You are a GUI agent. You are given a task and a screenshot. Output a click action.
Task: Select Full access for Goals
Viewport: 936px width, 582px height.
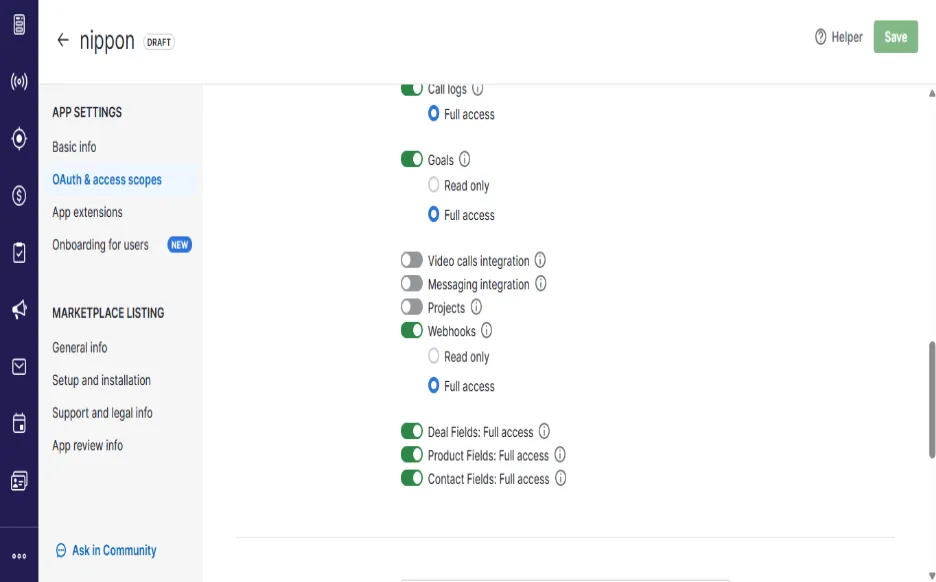[433, 214]
